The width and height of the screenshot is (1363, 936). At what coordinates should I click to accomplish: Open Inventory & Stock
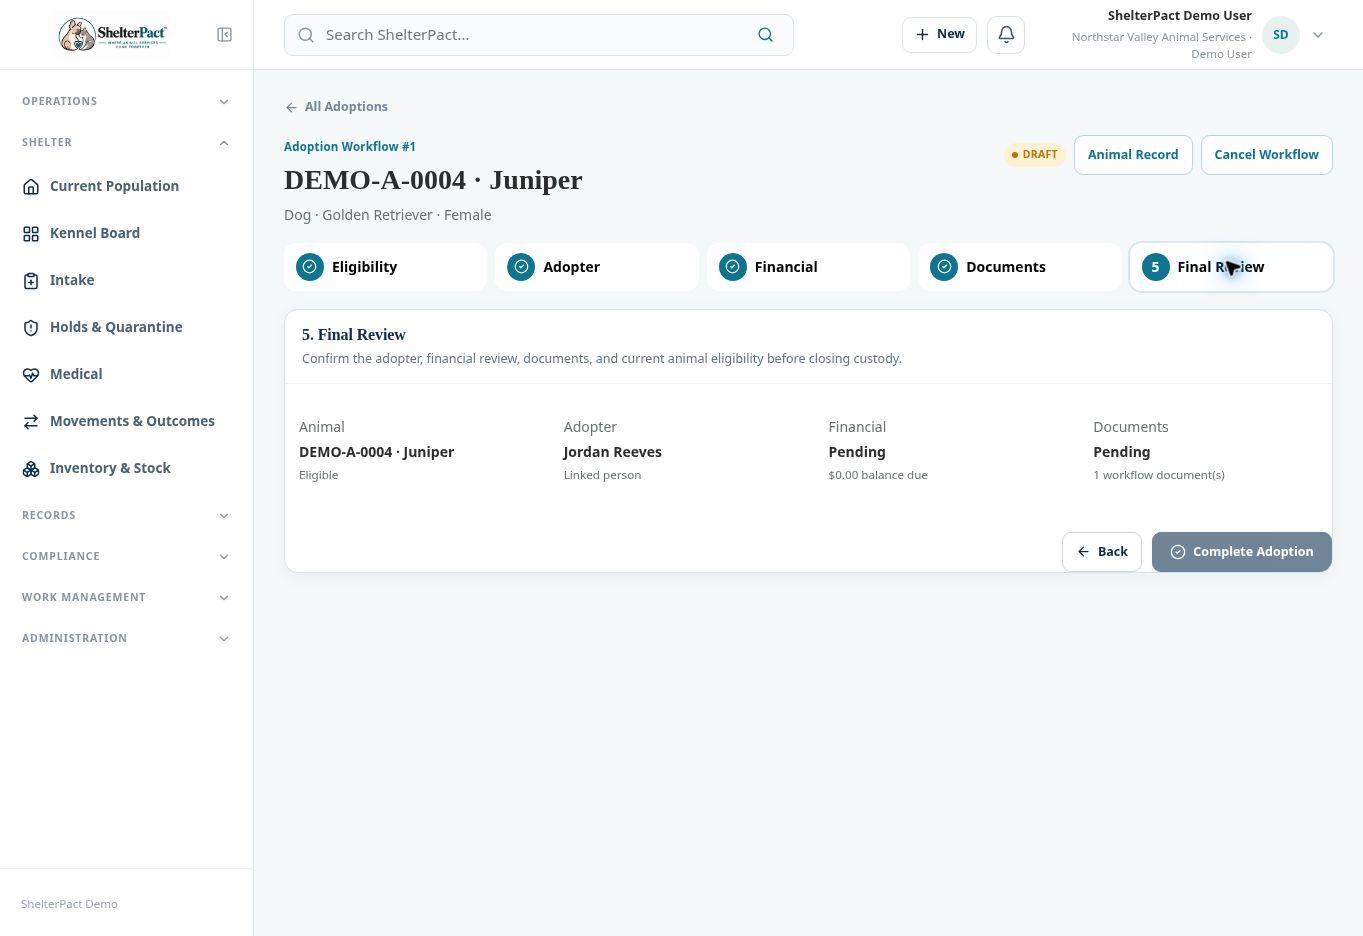(x=126, y=468)
